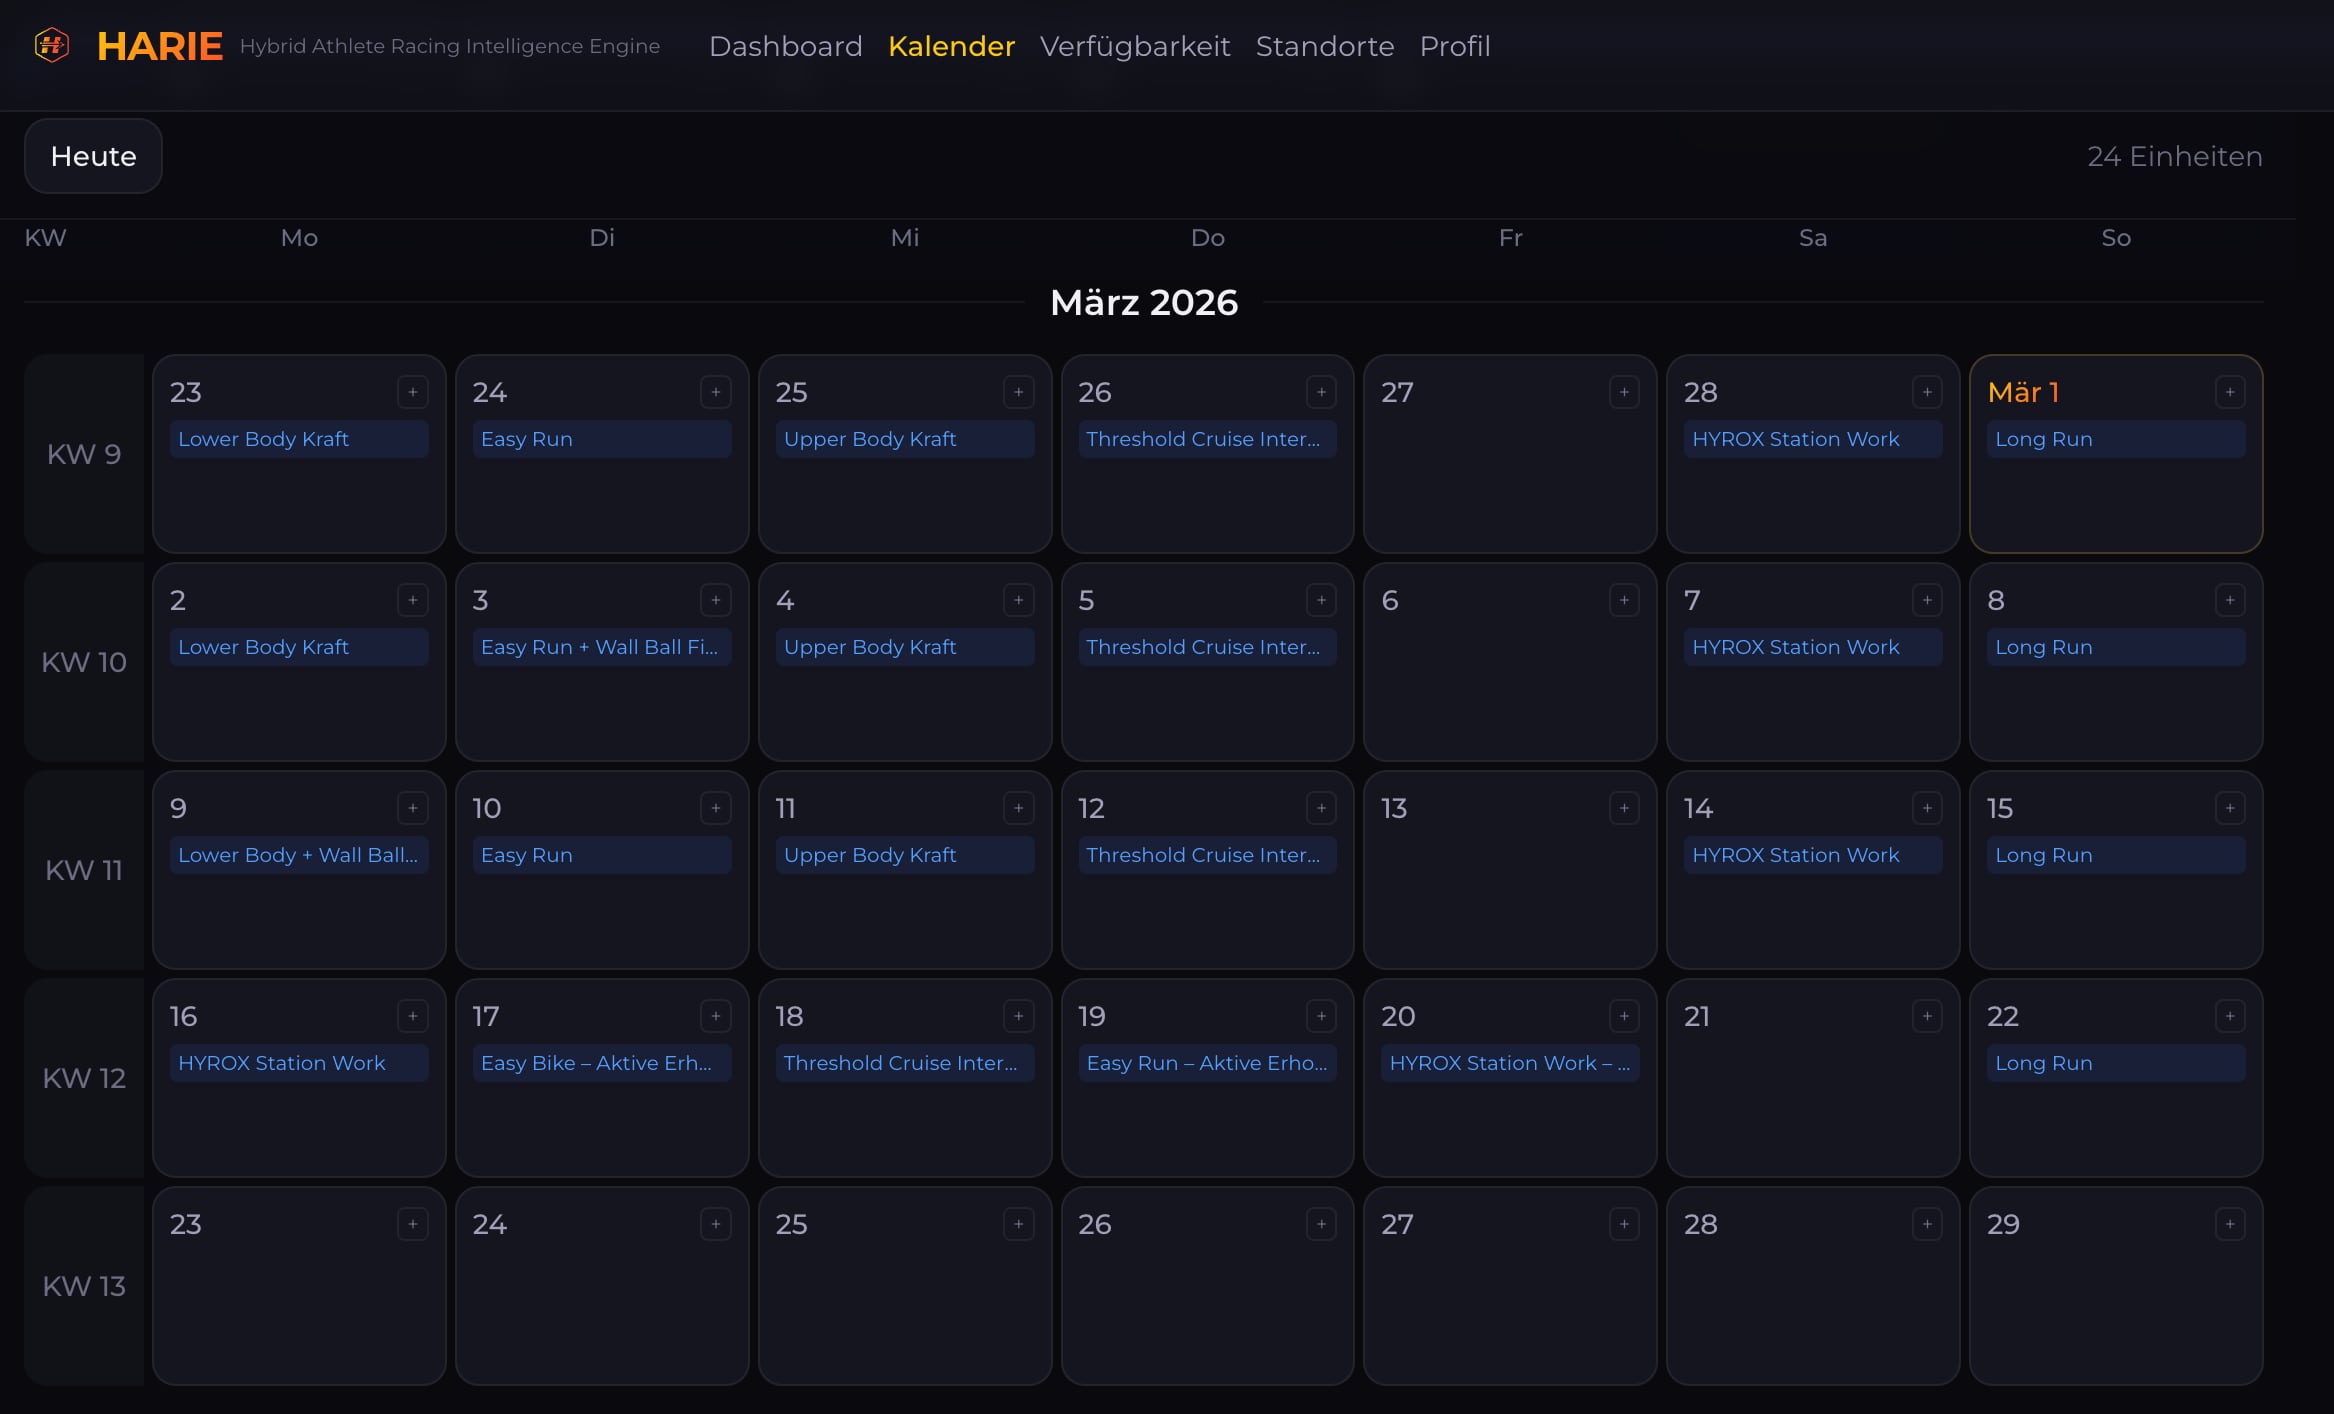This screenshot has height=1414, width=2334.
Task: Open the Standorte page
Action: click(x=1324, y=46)
